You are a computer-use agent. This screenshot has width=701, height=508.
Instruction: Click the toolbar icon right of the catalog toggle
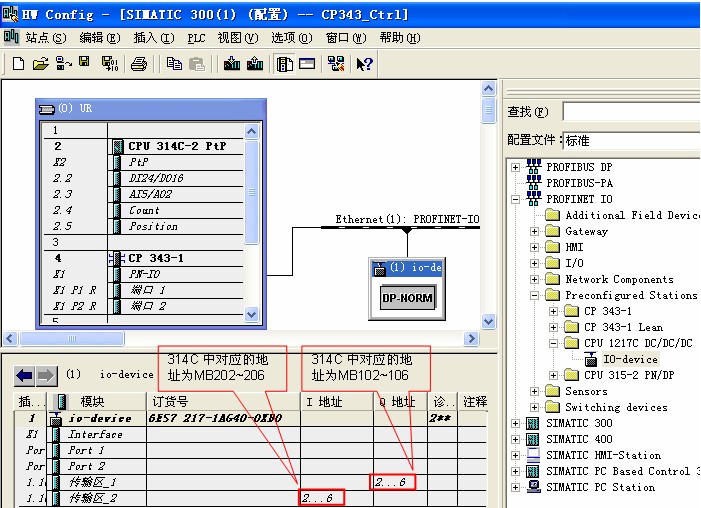tap(307, 64)
